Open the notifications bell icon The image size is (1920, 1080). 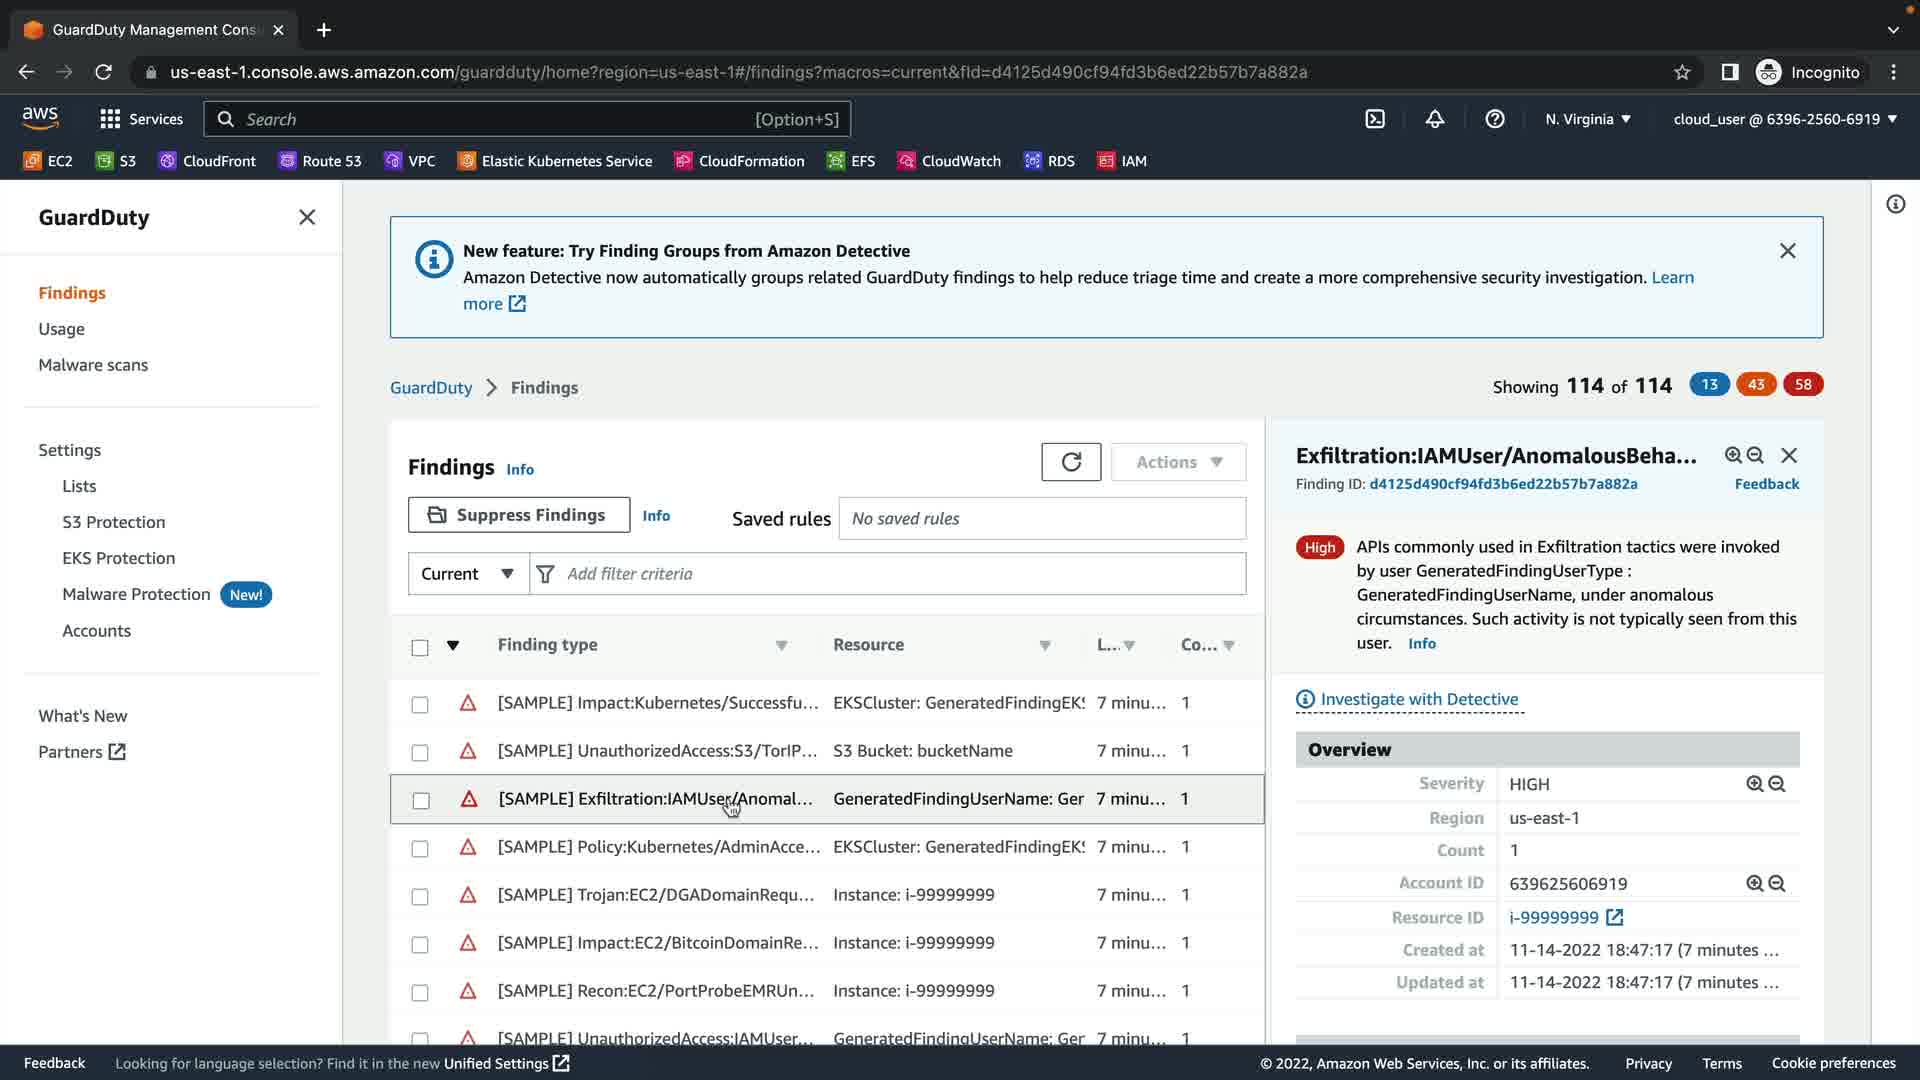1434,119
